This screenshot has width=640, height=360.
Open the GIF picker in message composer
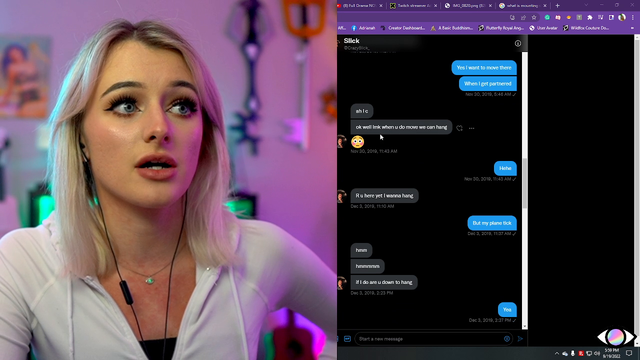[x=347, y=339]
